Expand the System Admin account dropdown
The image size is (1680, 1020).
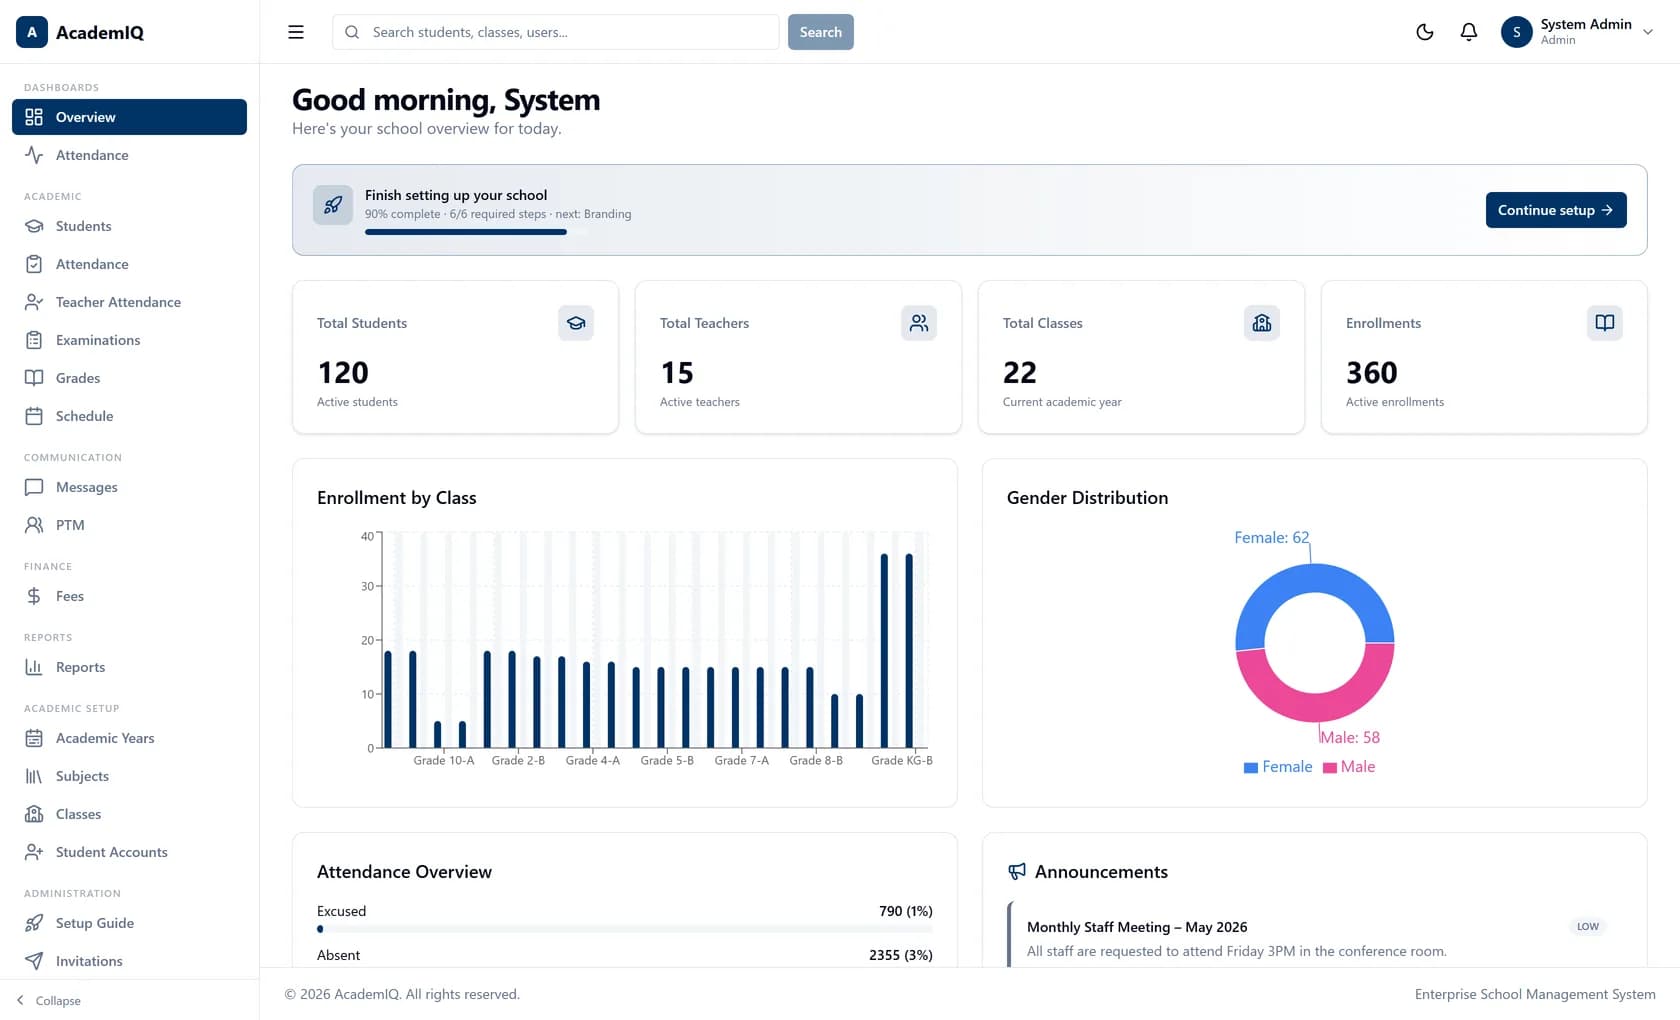coord(1578,32)
